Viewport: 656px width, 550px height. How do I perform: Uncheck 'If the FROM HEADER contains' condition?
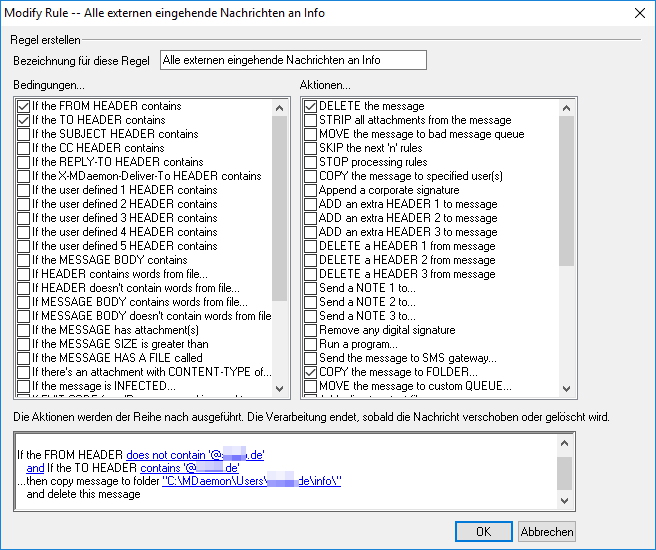(x=24, y=106)
